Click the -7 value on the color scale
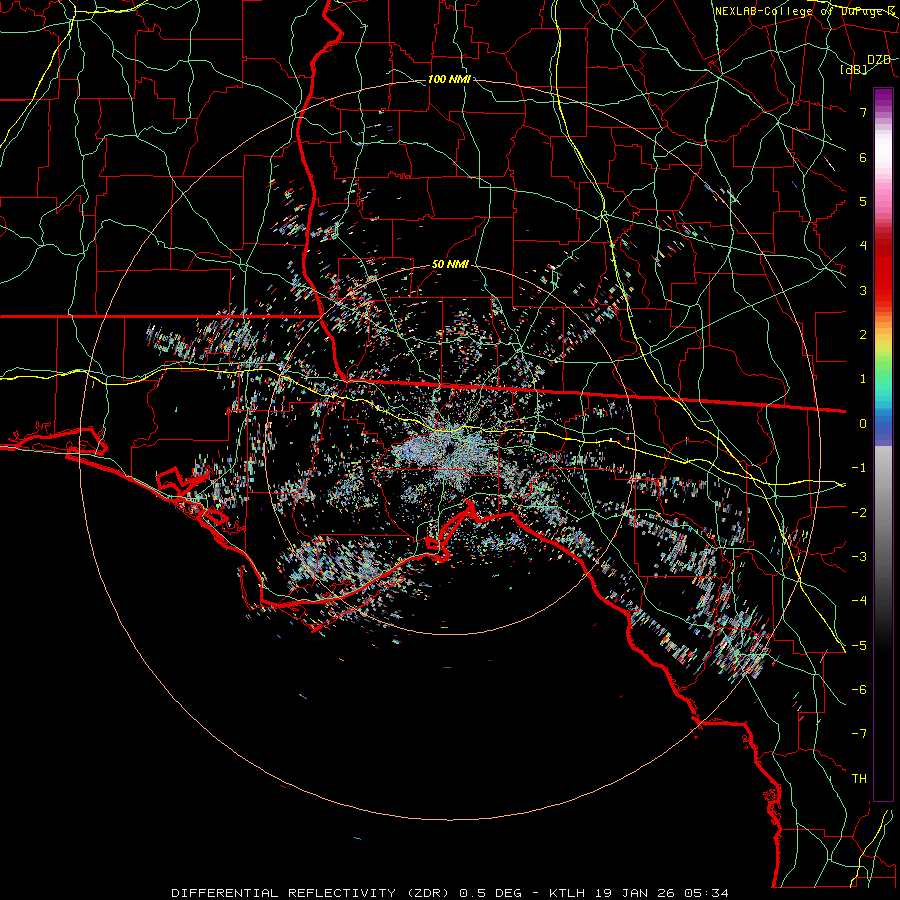 859,734
